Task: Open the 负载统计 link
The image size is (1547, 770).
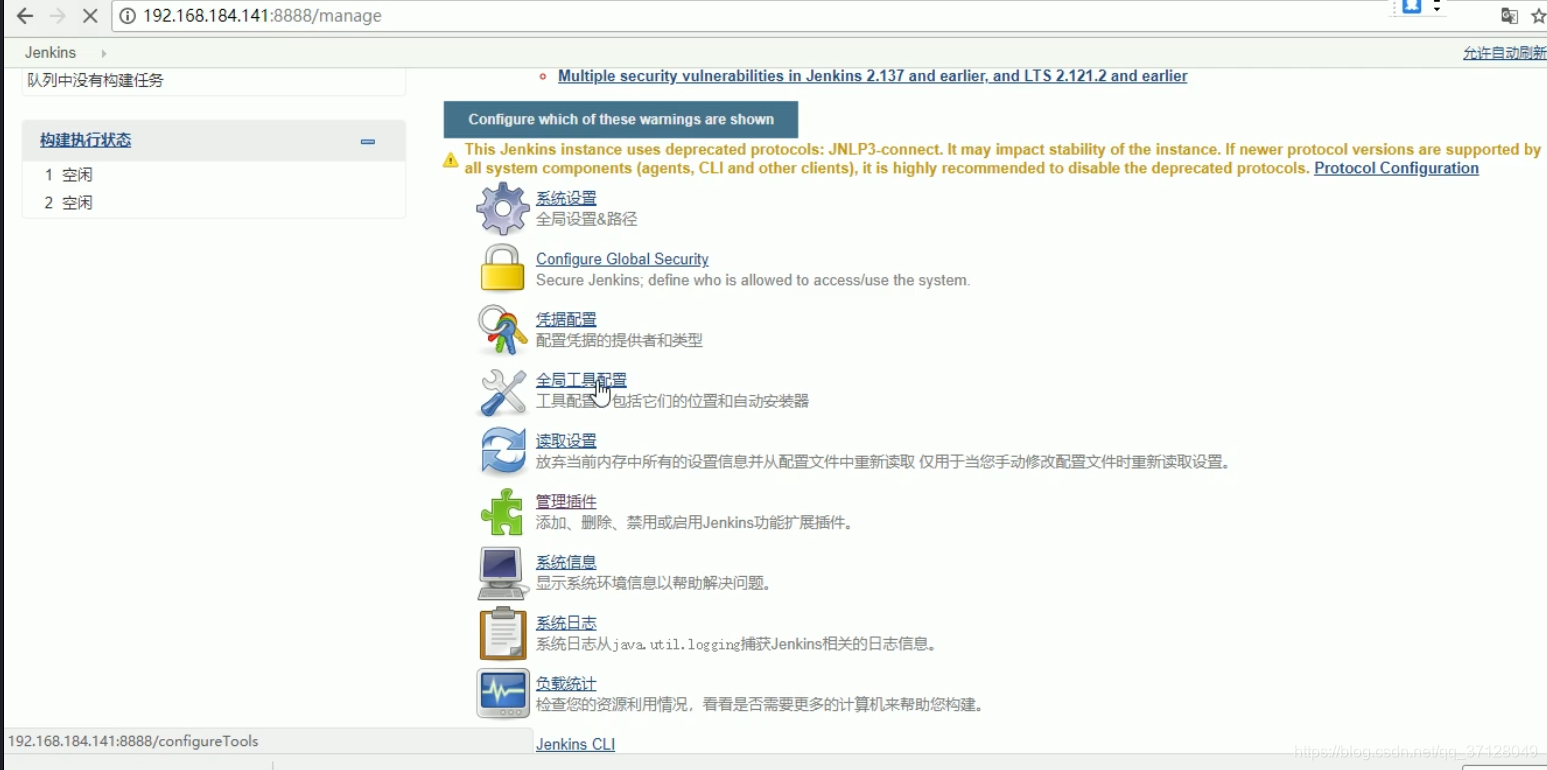Action: tap(566, 684)
